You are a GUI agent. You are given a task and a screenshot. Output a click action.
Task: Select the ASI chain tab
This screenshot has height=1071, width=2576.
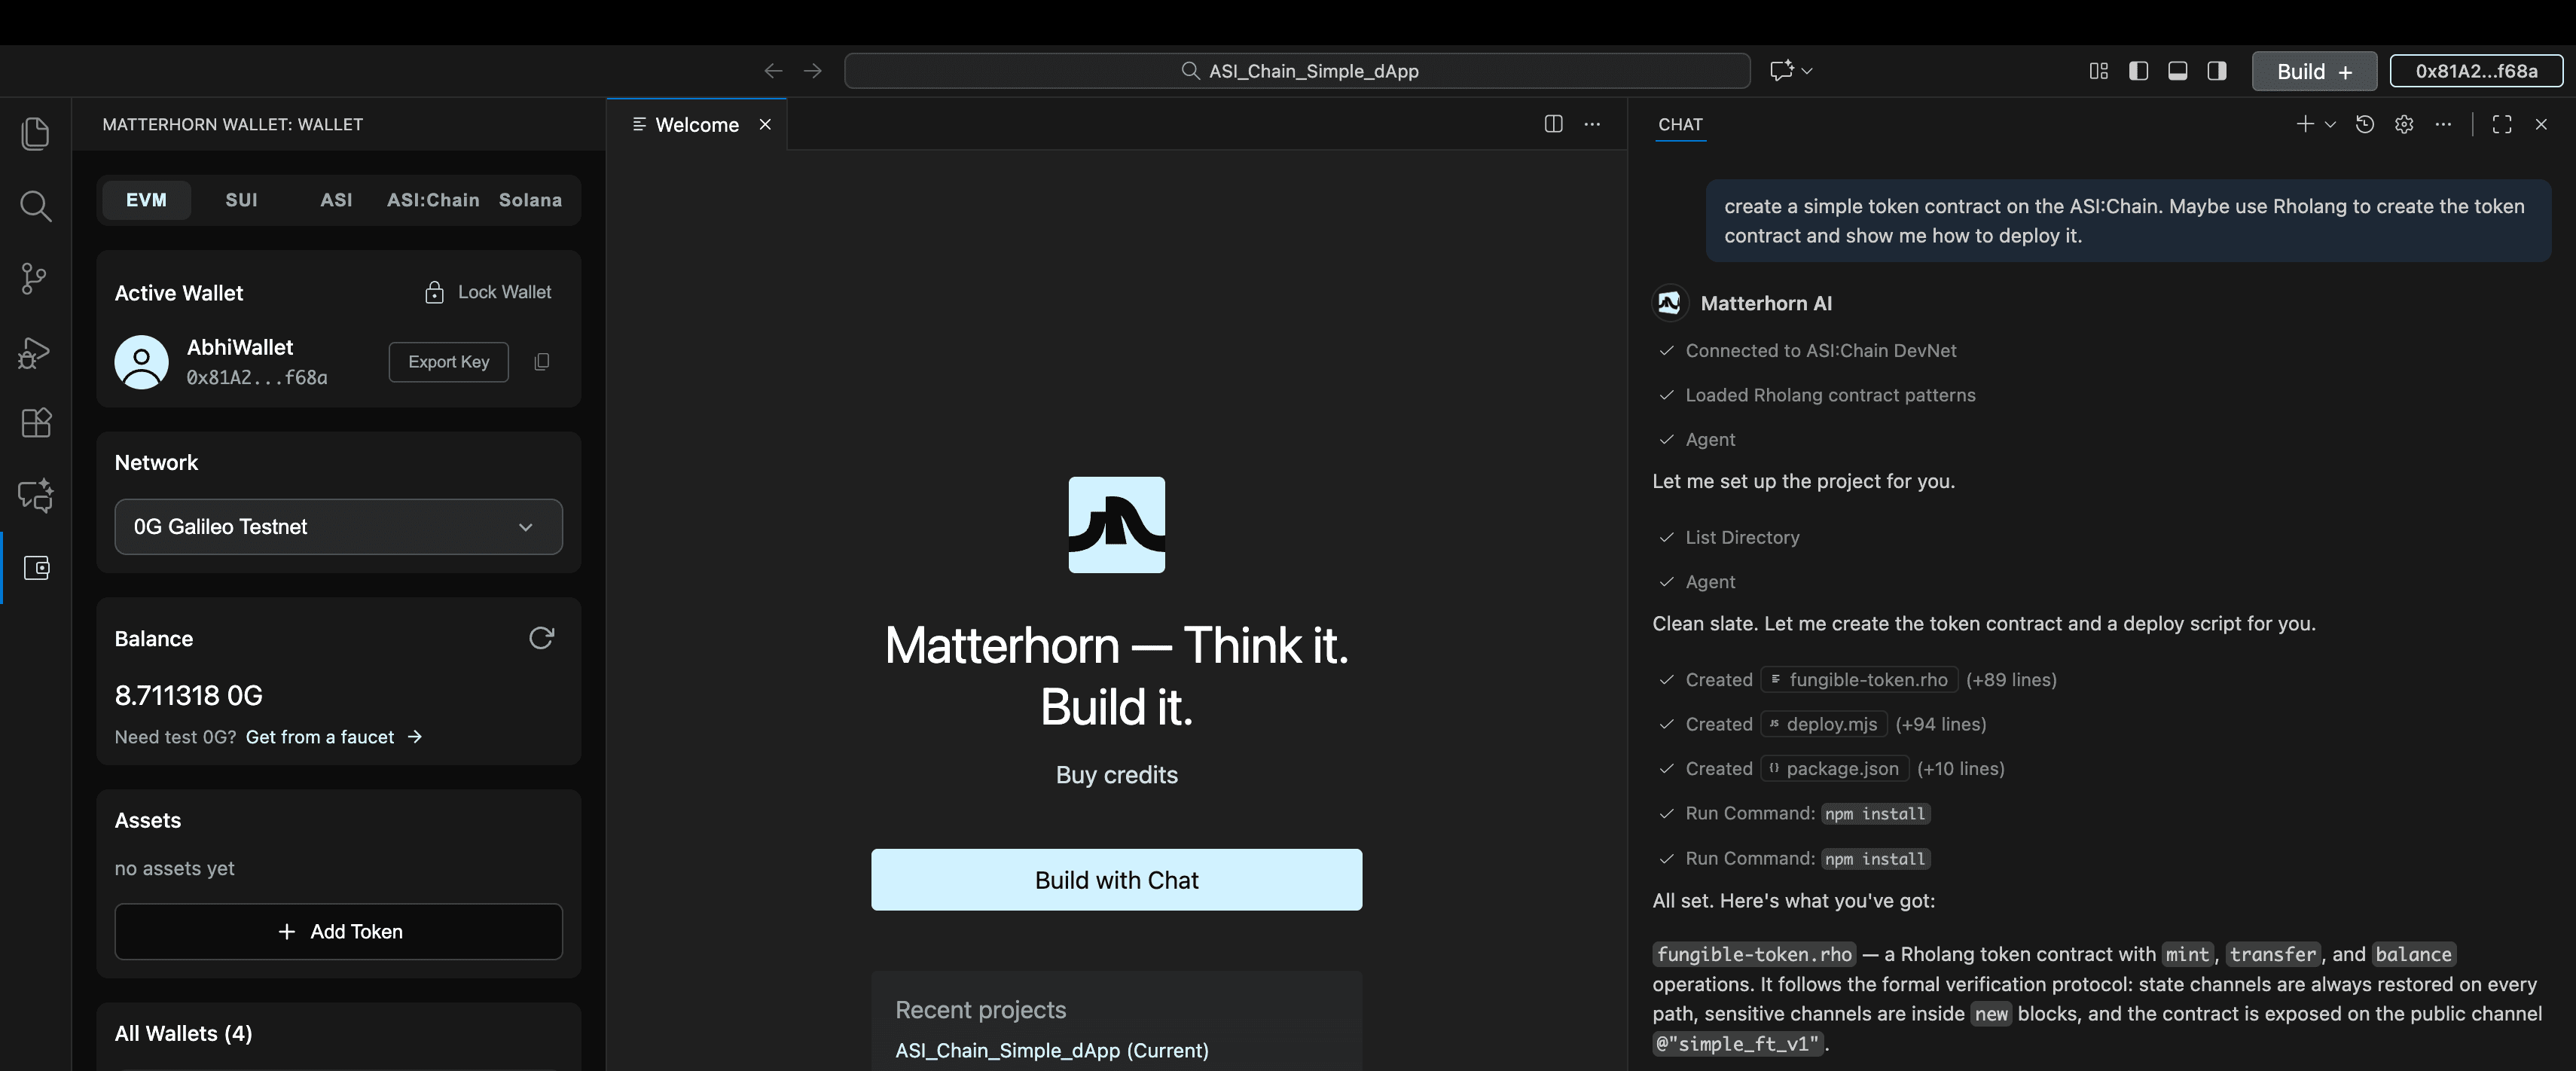336,200
